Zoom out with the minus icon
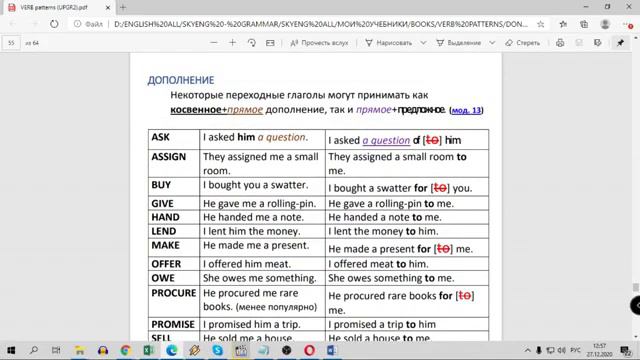The height and width of the screenshot is (360, 640). point(213,43)
